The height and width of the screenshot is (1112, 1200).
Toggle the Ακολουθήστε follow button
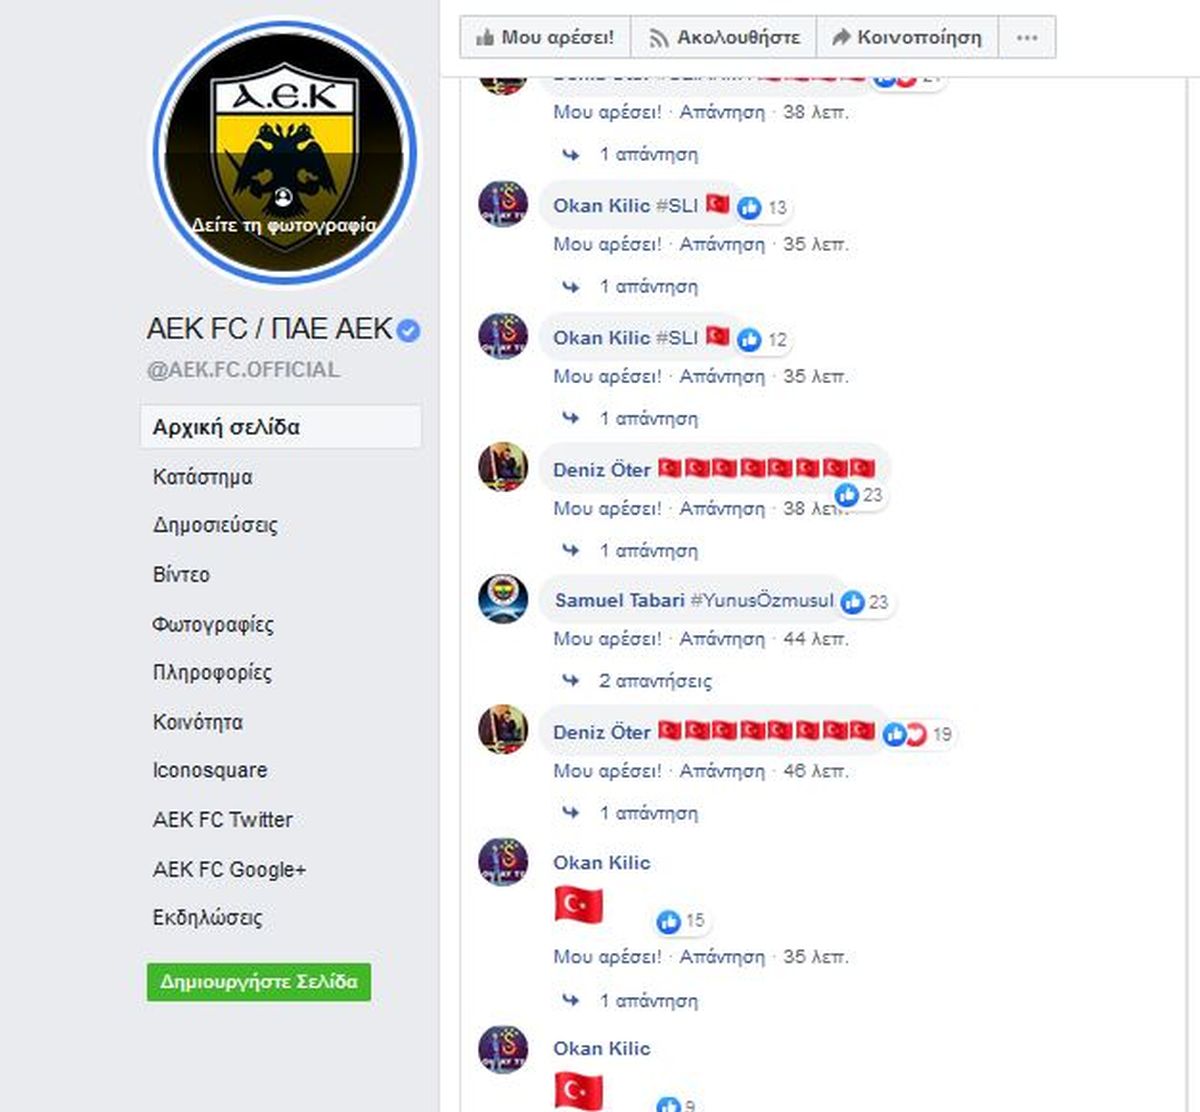tap(724, 38)
